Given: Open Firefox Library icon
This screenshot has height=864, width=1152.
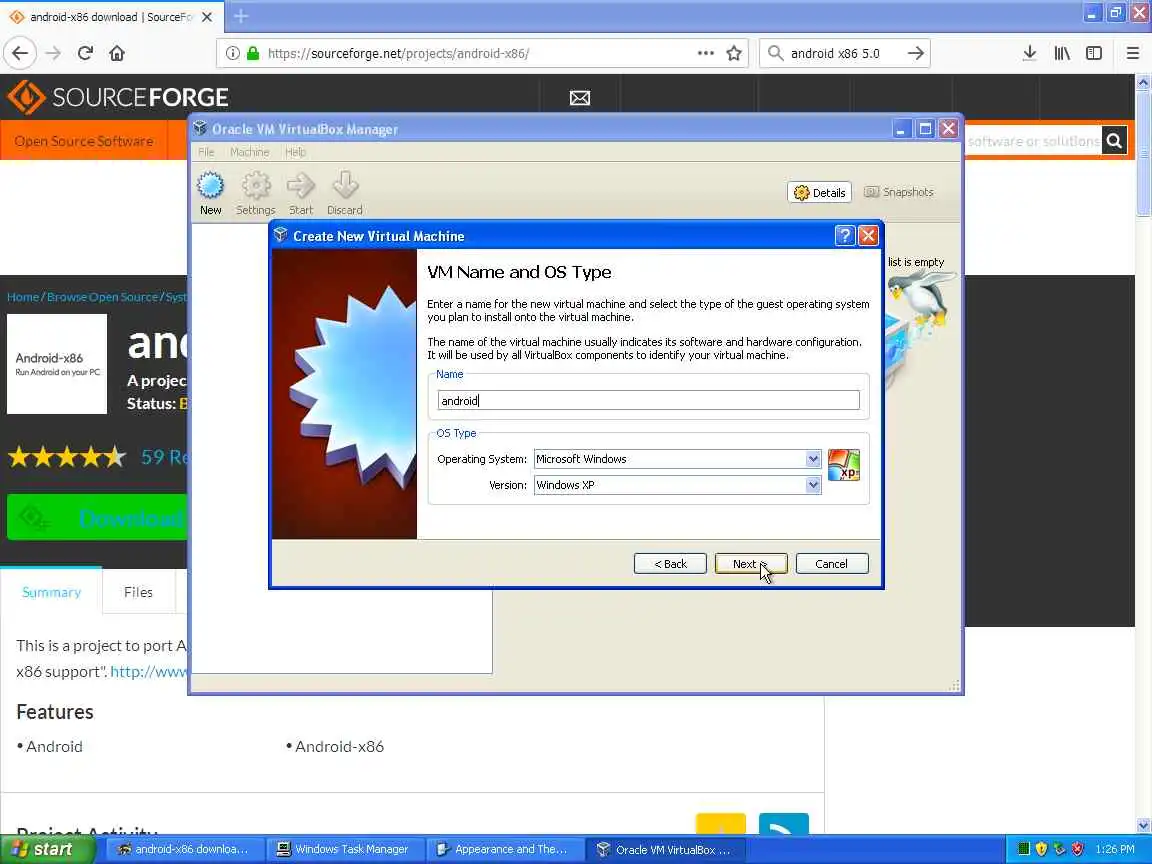Looking at the screenshot, I should pos(1062,53).
